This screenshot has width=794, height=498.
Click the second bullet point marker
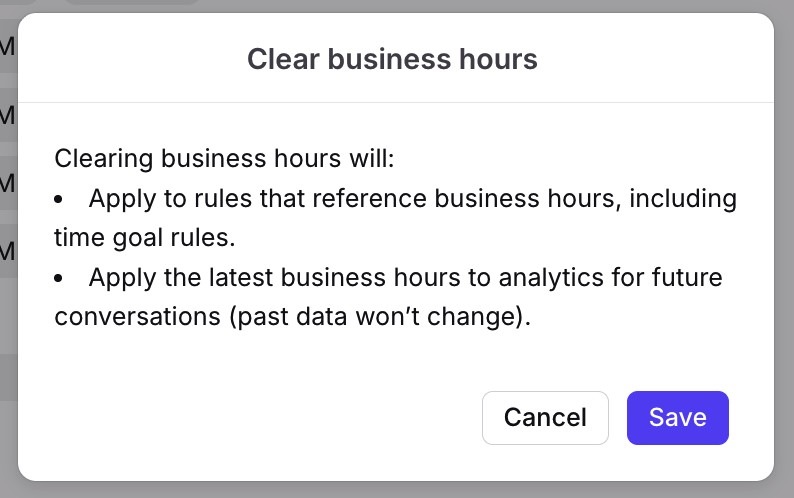click(x=60, y=277)
